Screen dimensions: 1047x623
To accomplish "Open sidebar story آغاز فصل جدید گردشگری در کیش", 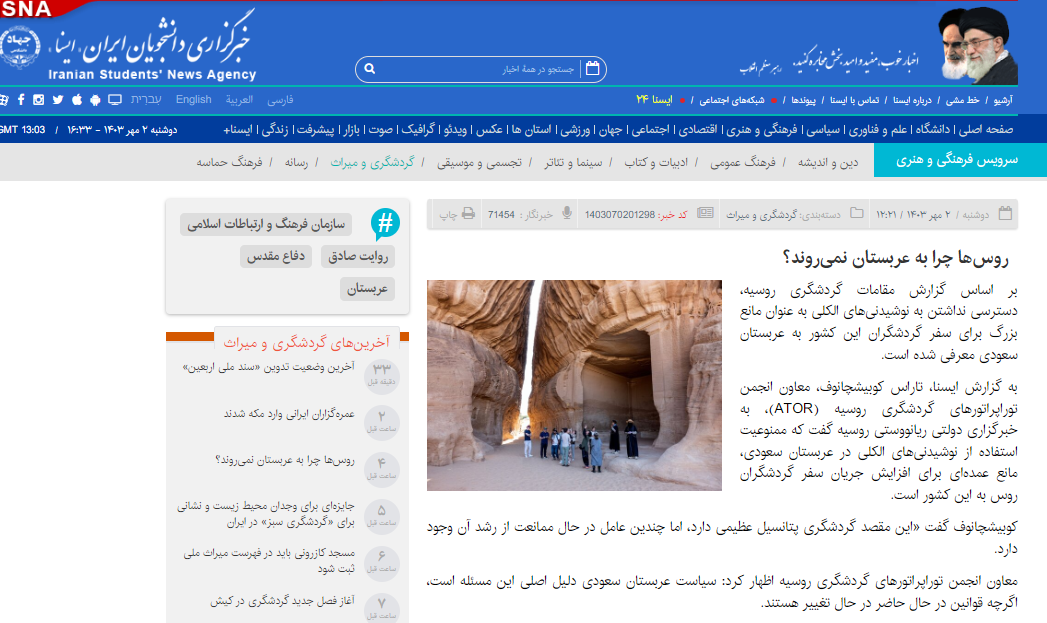I will point(282,601).
